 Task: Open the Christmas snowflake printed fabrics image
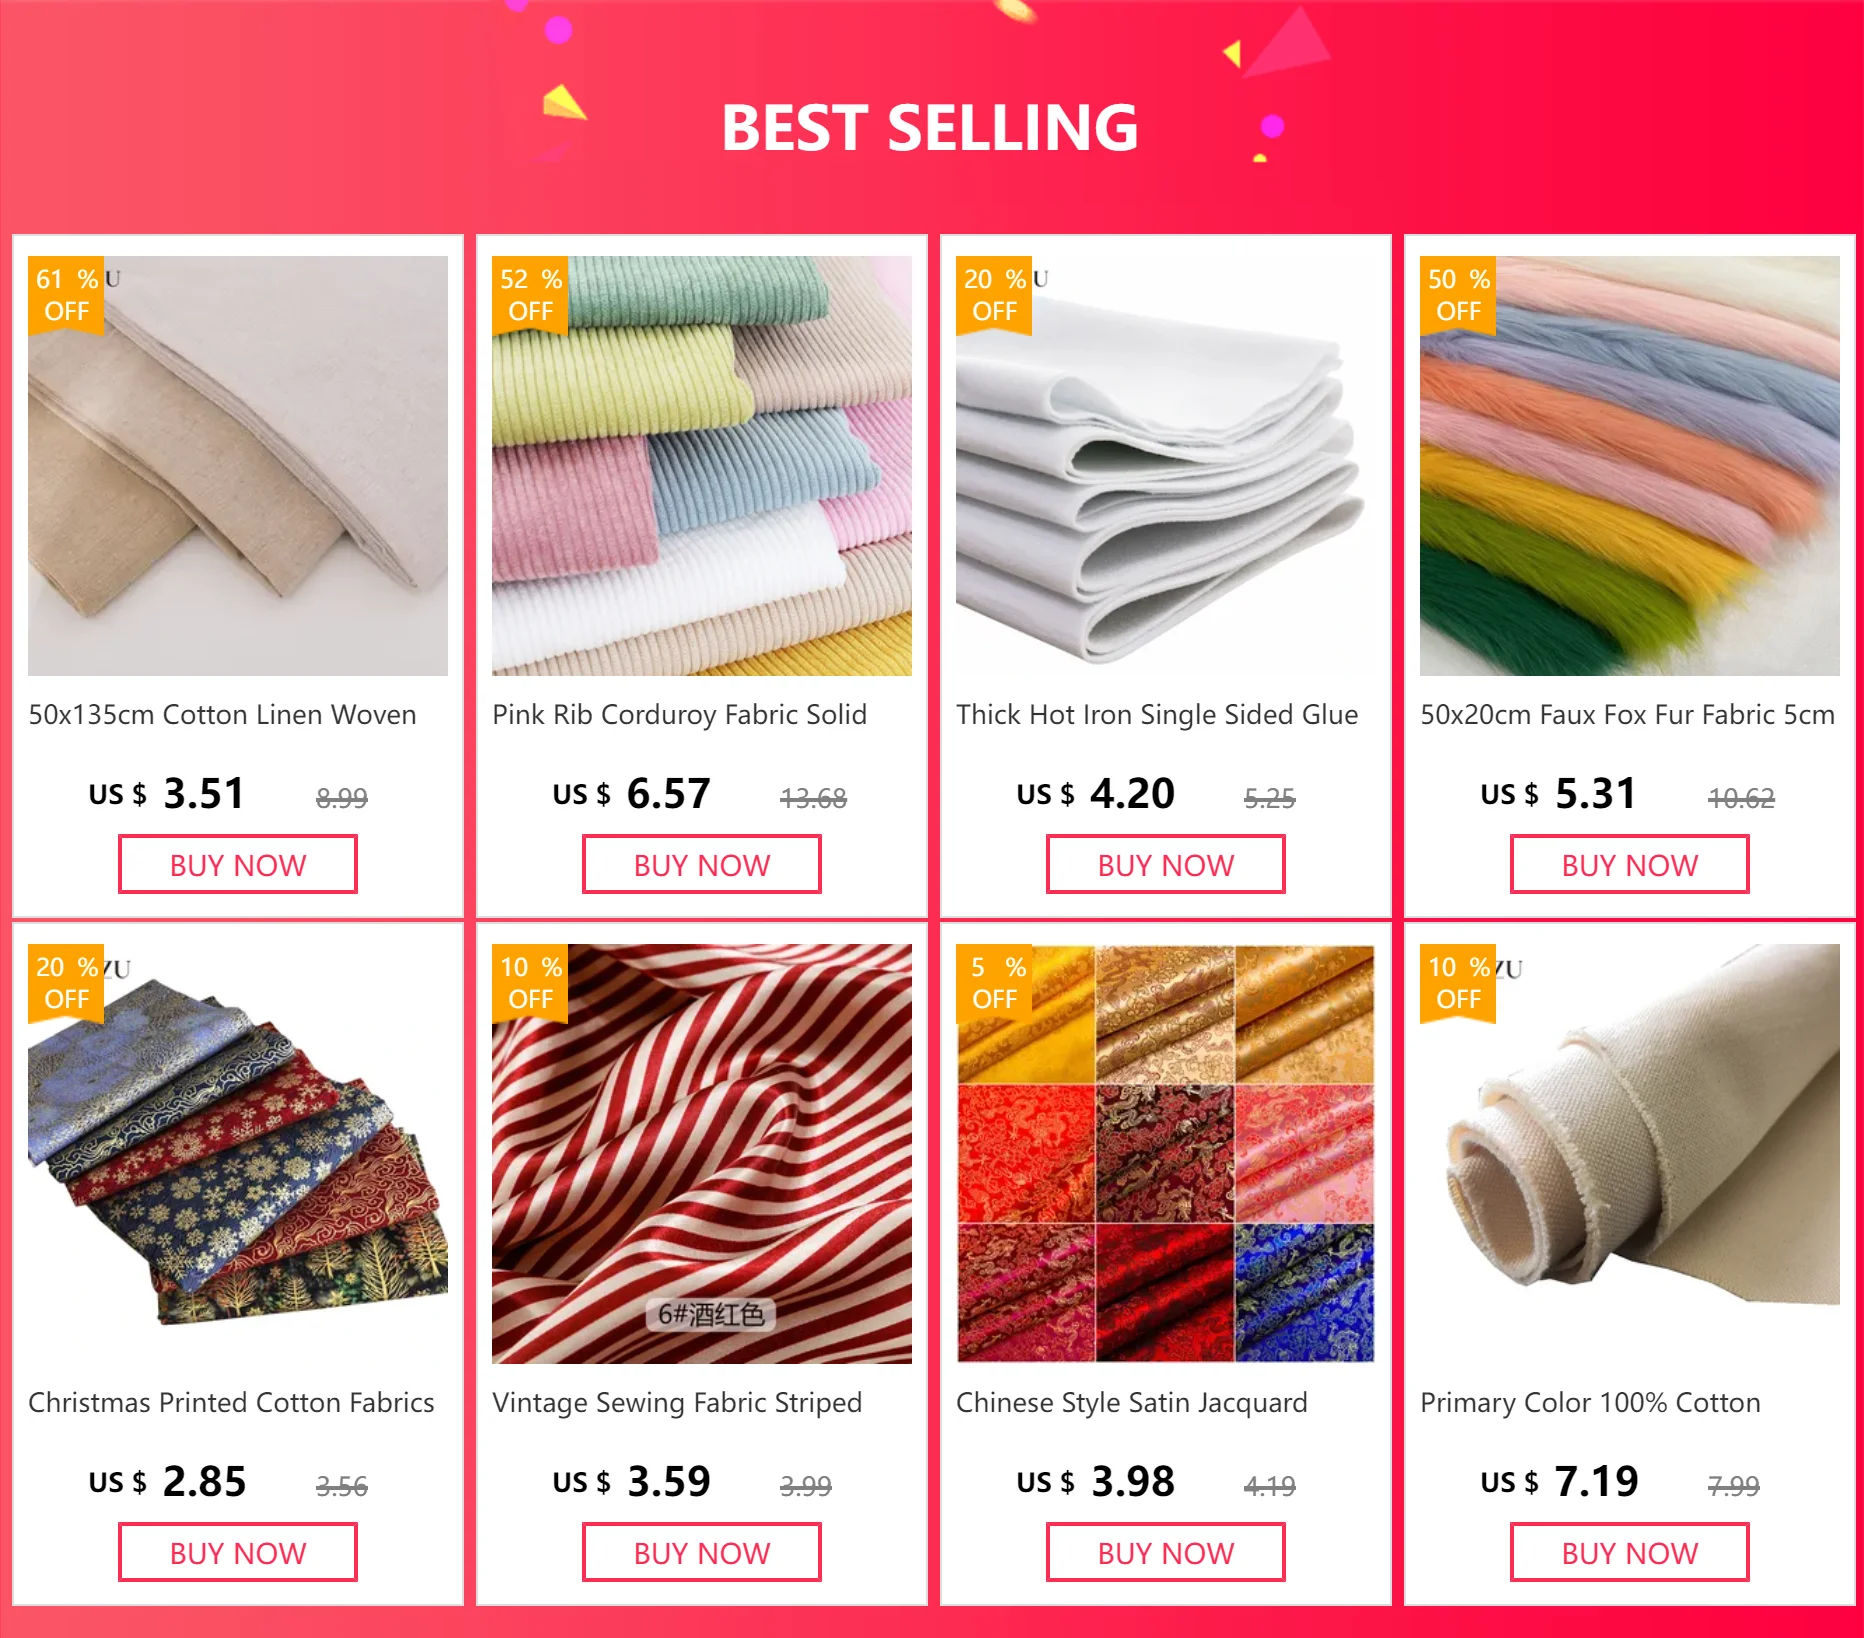click(x=238, y=1154)
